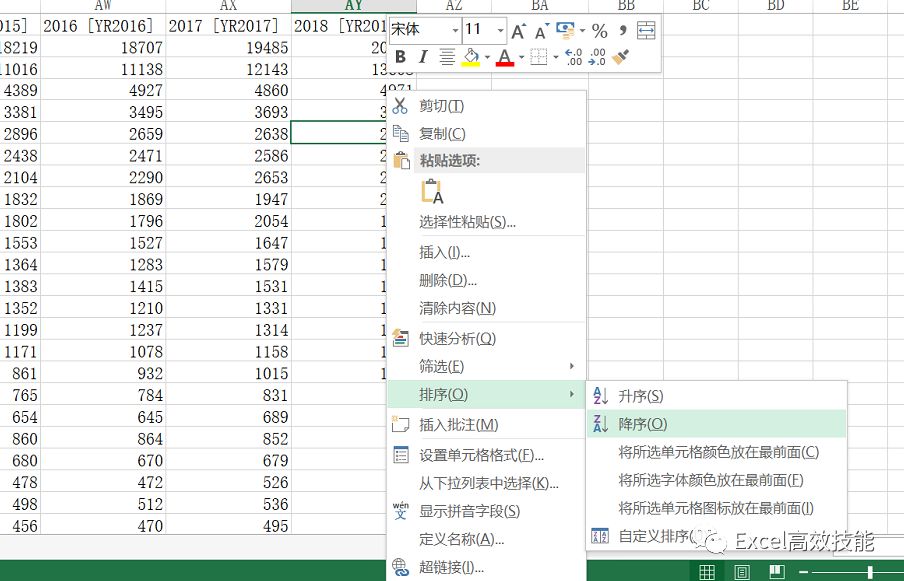Screen dimensions: 904x581
Task: Sort ascending with 升序(S)
Action: tap(716, 396)
